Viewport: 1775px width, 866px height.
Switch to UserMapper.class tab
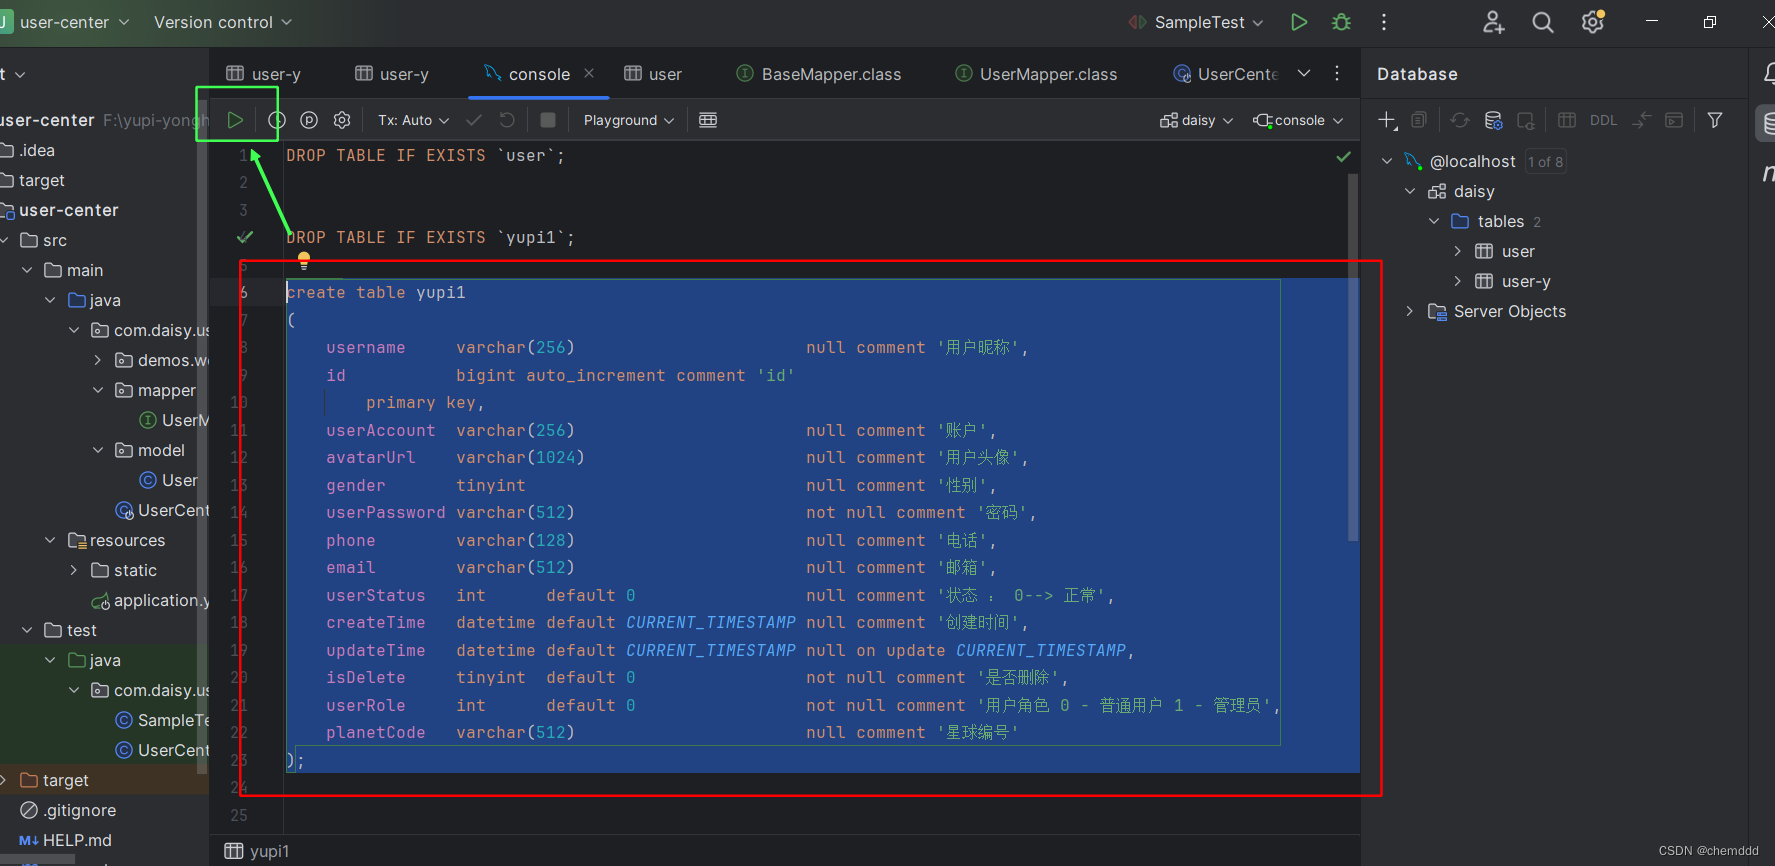click(x=1036, y=74)
